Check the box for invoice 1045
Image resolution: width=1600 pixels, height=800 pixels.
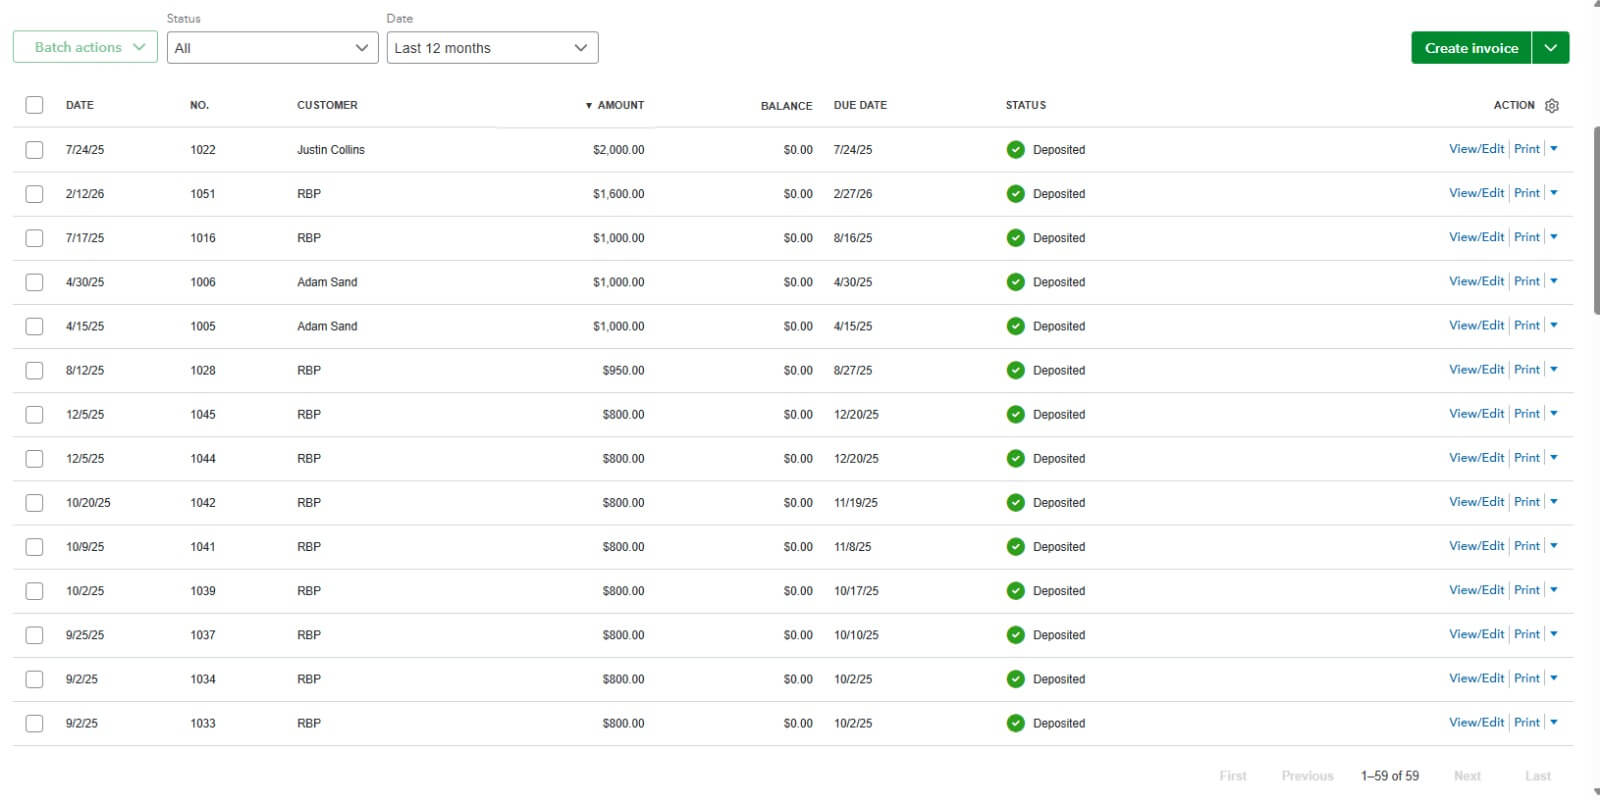coord(34,414)
